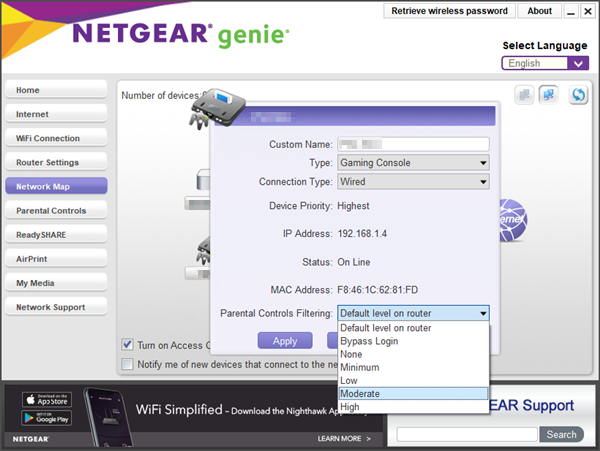The width and height of the screenshot is (600, 451).
Task: Toggle the Turn on Access Control checkbox
Action: pos(127,345)
